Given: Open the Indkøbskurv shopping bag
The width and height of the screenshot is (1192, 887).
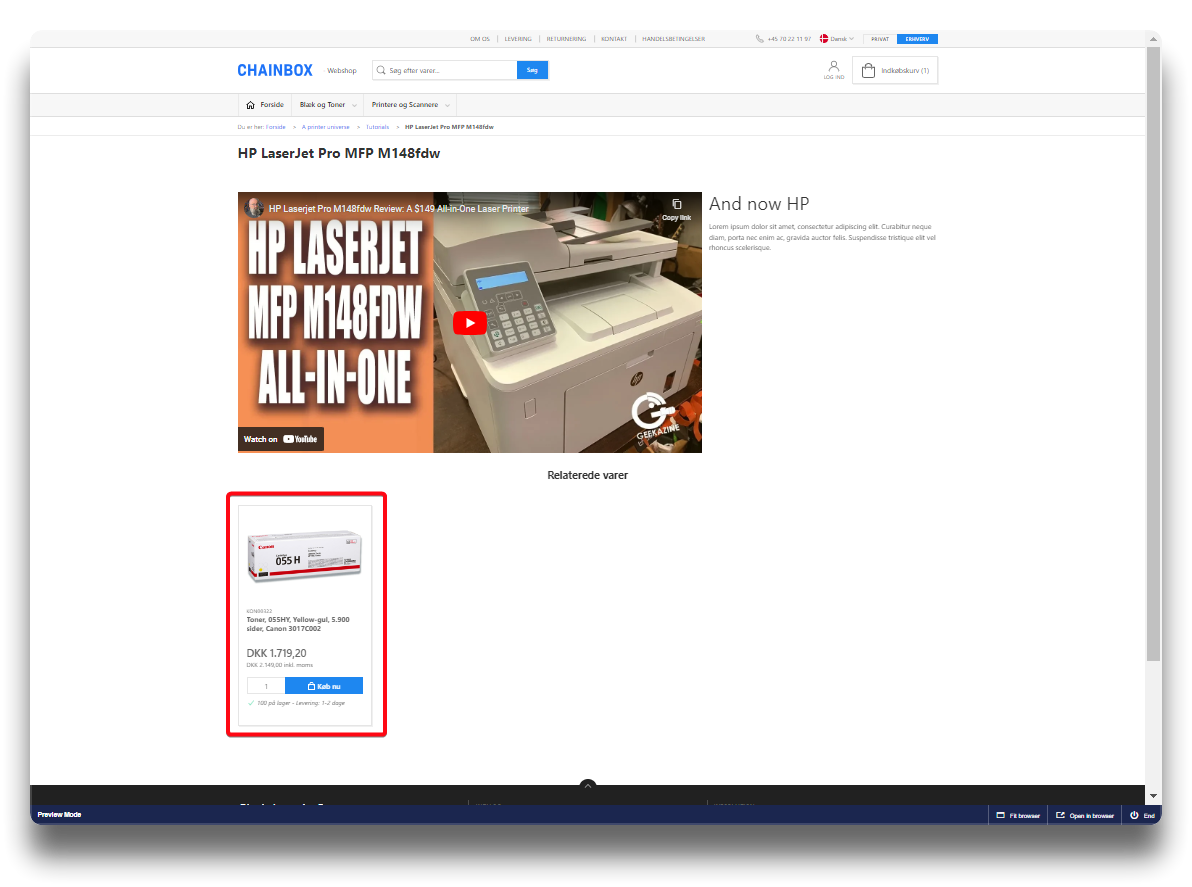Looking at the screenshot, I should pos(895,71).
